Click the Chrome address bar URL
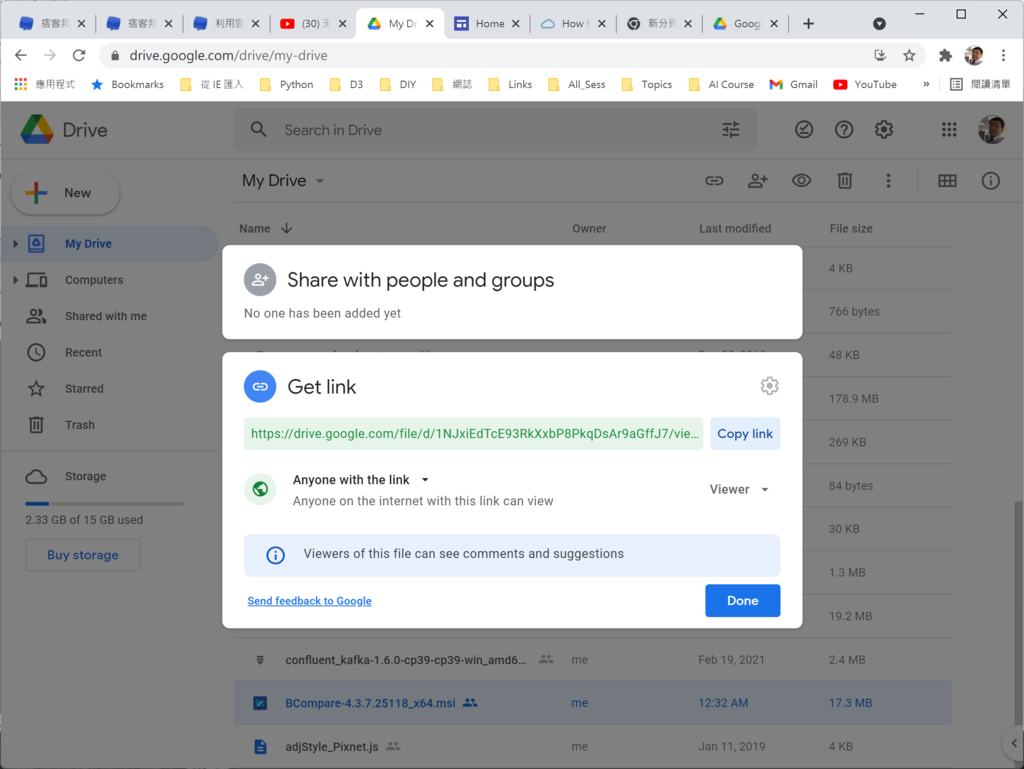 (229, 55)
